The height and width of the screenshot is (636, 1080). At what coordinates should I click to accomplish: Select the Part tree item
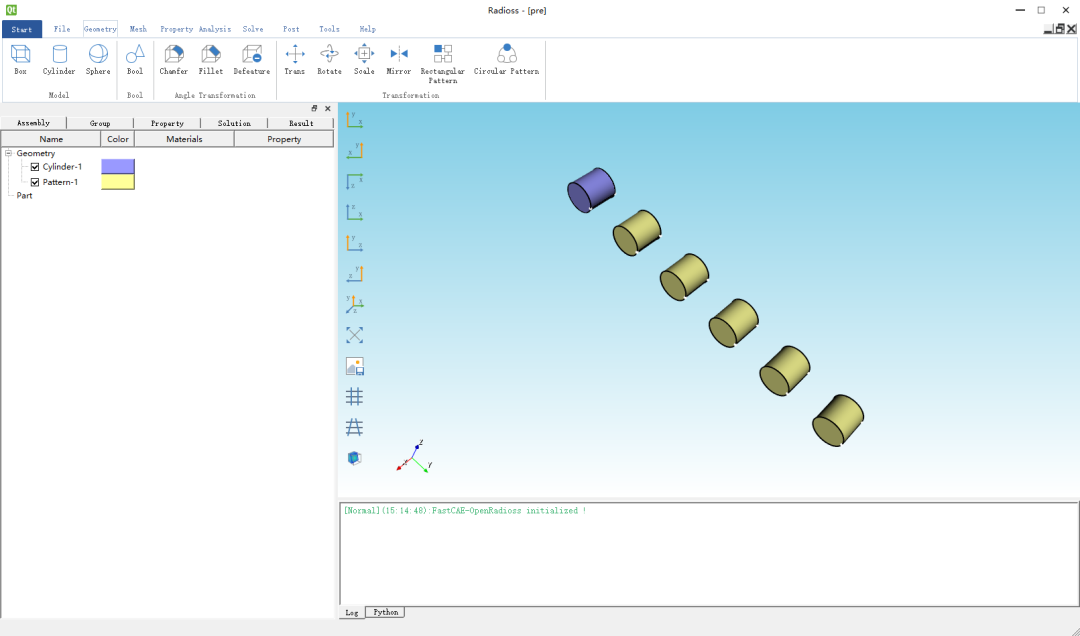click(x=25, y=196)
